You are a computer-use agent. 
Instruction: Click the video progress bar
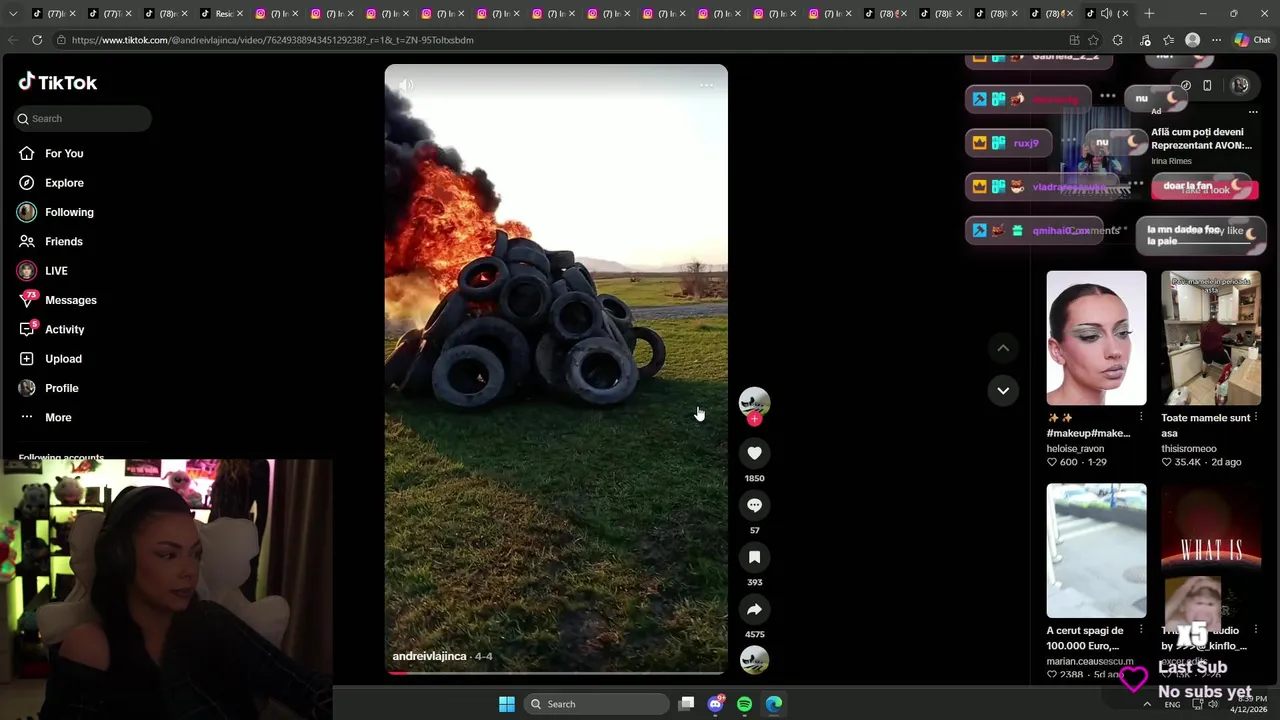[556, 672]
